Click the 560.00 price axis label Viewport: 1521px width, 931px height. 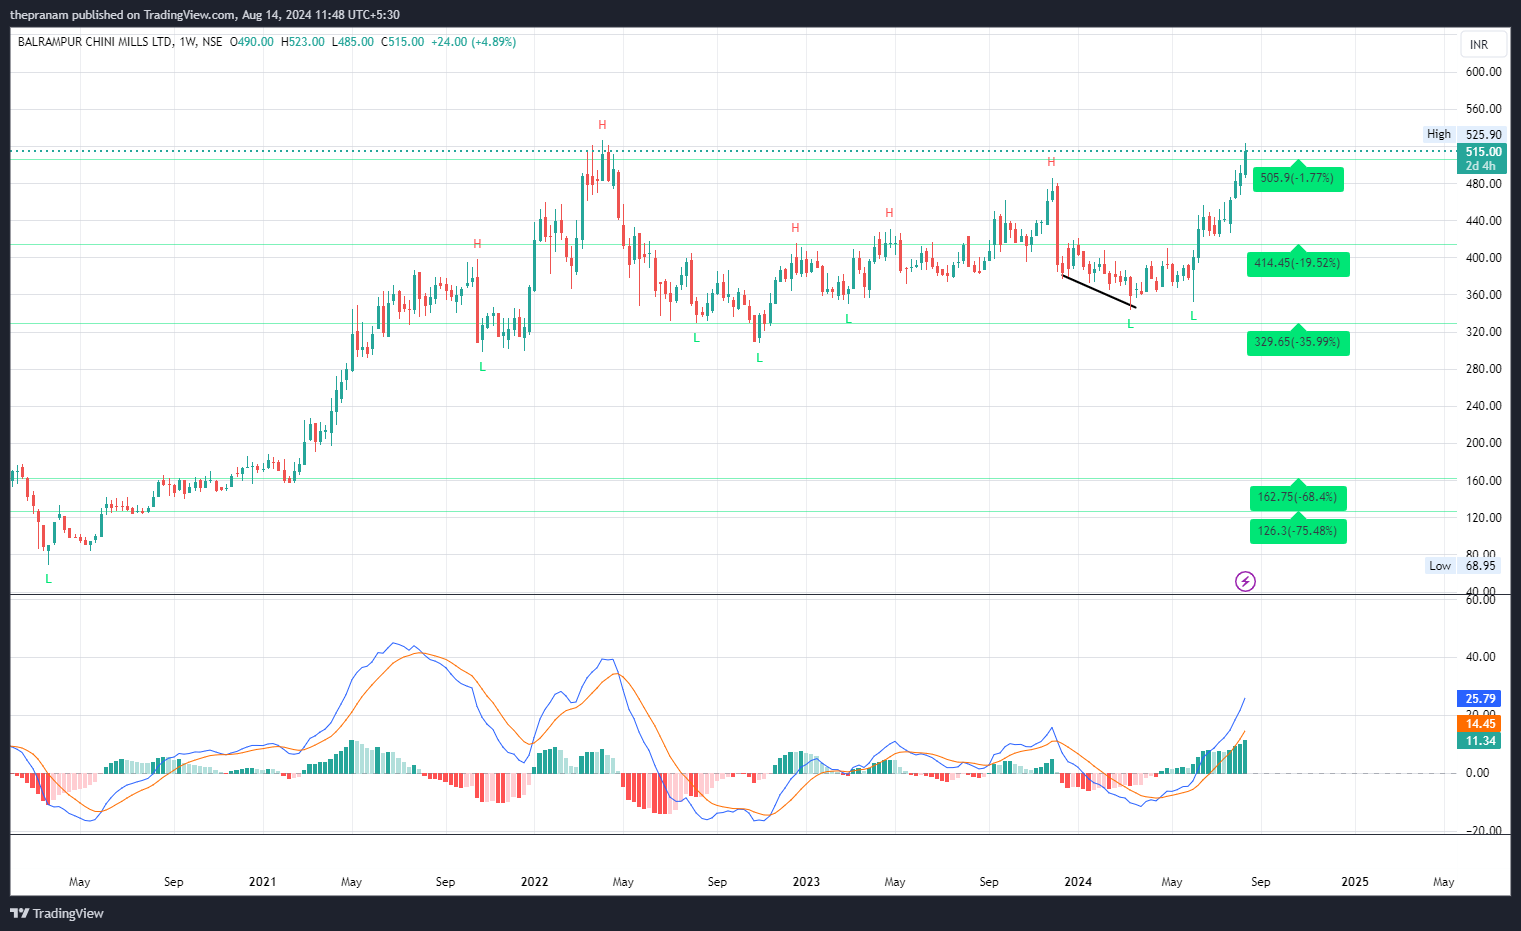point(1483,109)
